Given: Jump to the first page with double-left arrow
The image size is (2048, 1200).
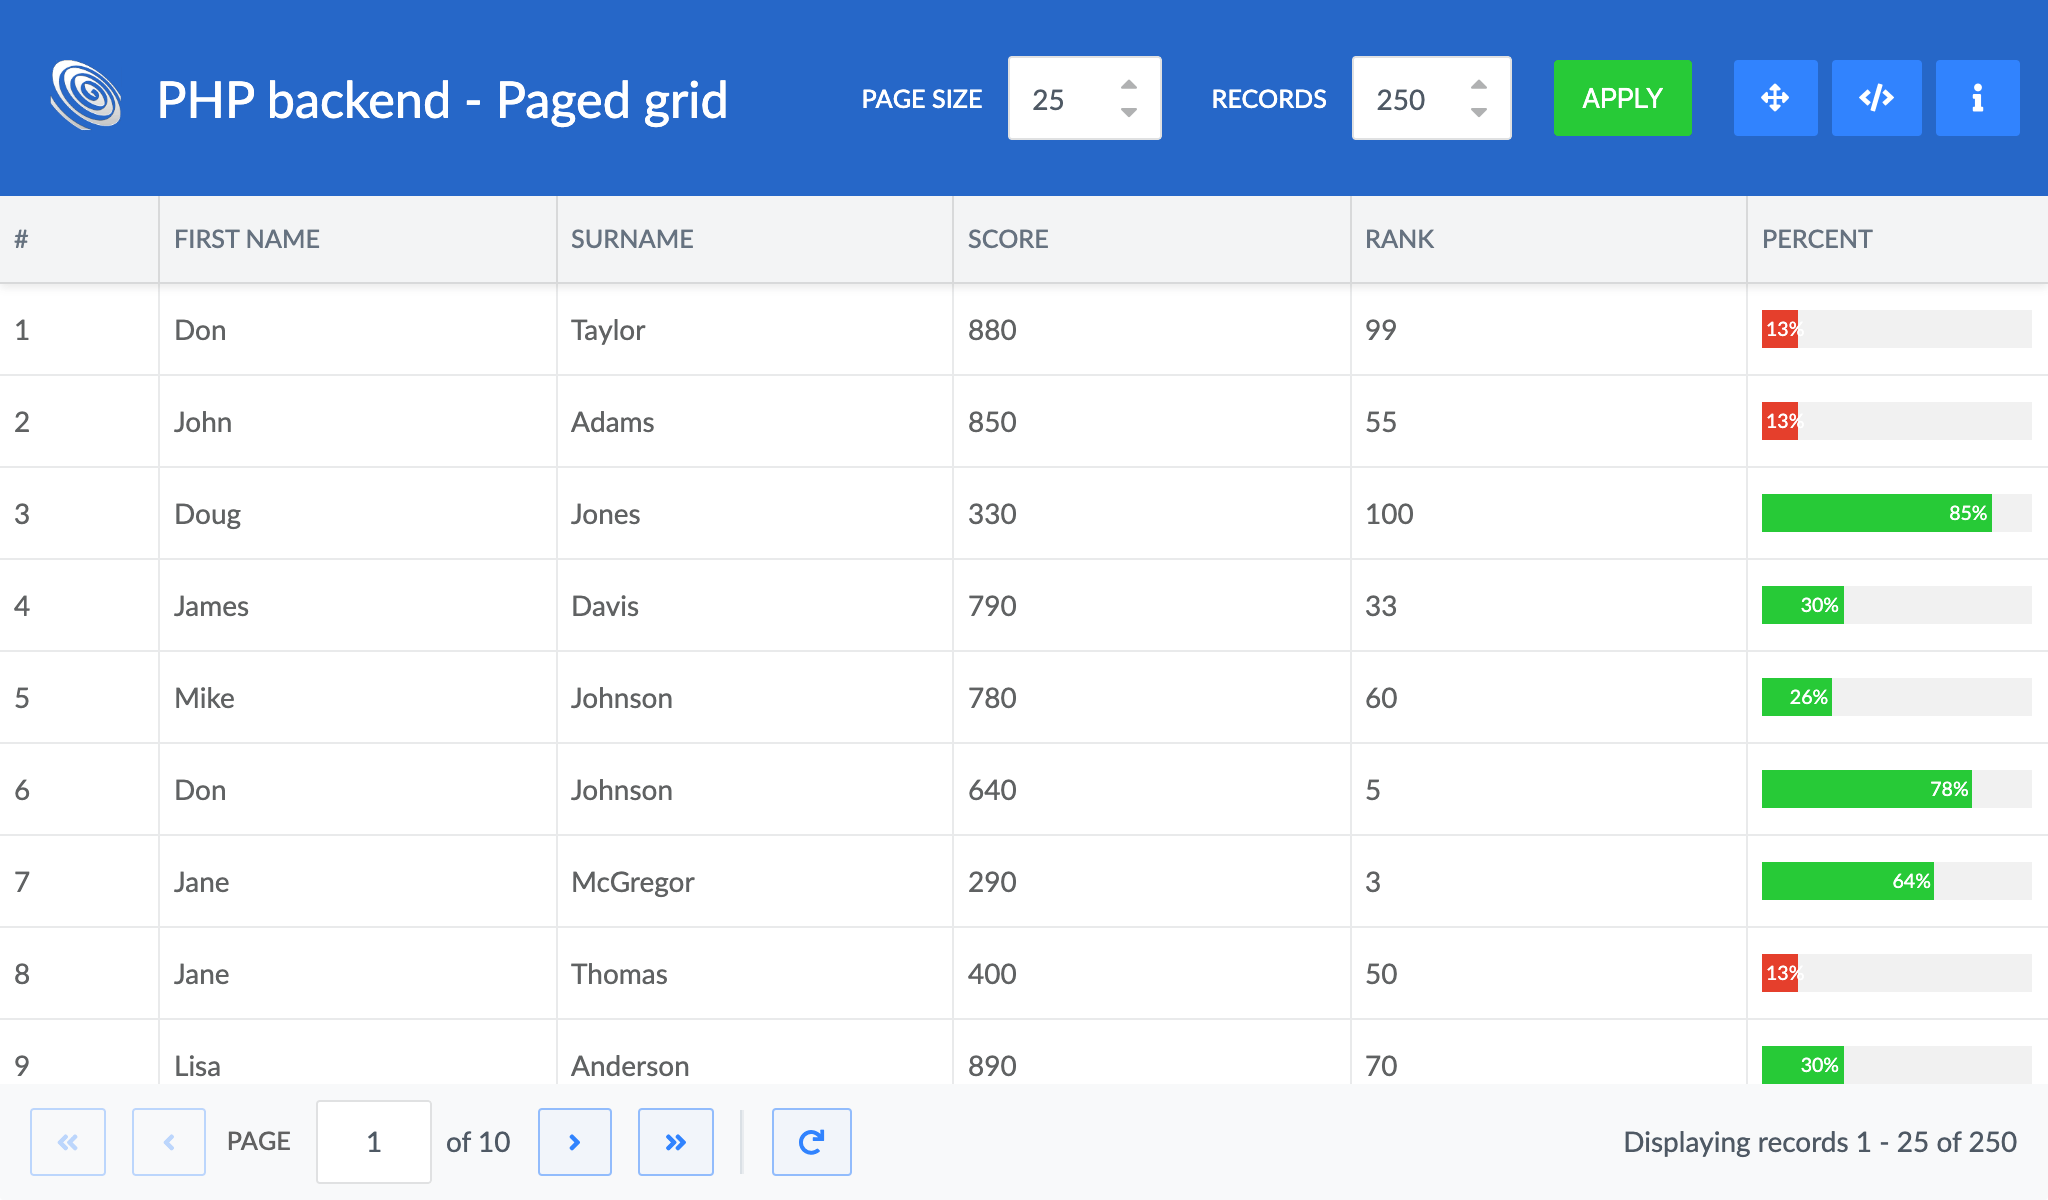Looking at the screenshot, I should [x=68, y=1141].
